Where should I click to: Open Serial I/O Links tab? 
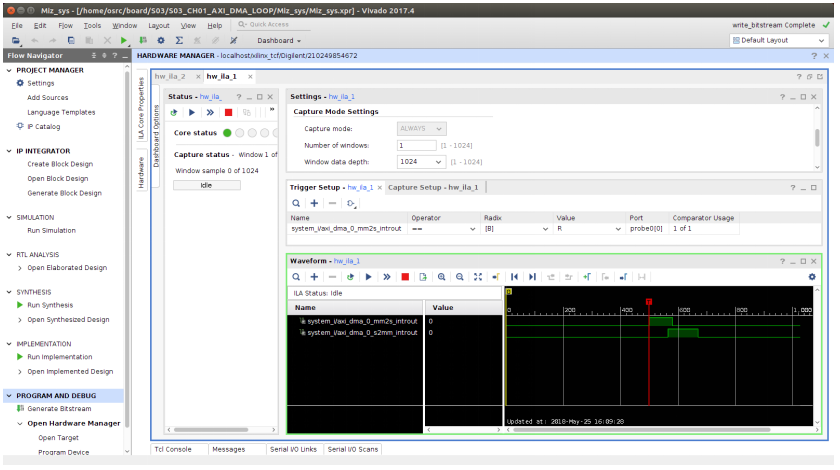pyautogui.click(x=294, y=450)
